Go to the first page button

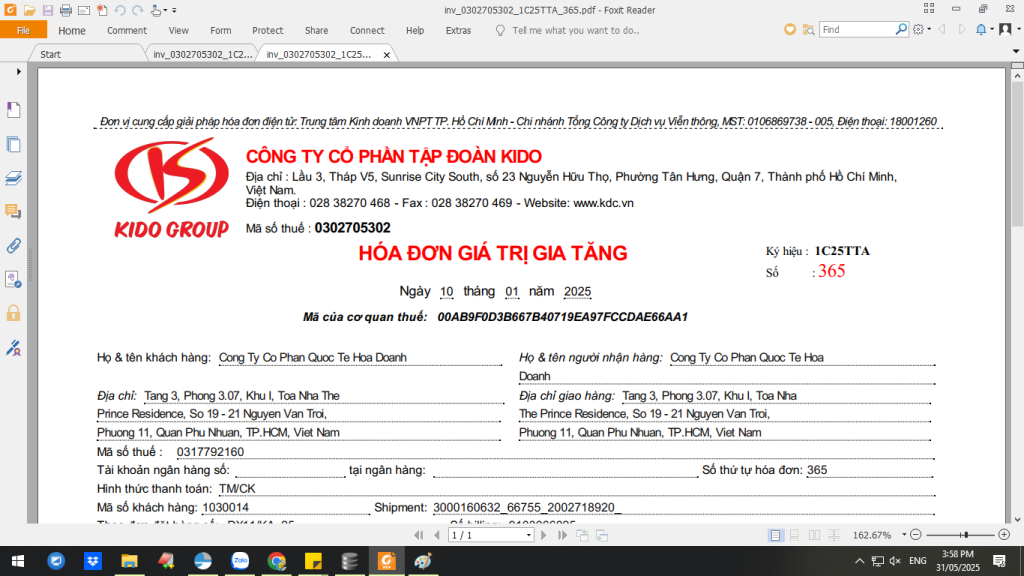pyautogui.click(x=419, y=535)
